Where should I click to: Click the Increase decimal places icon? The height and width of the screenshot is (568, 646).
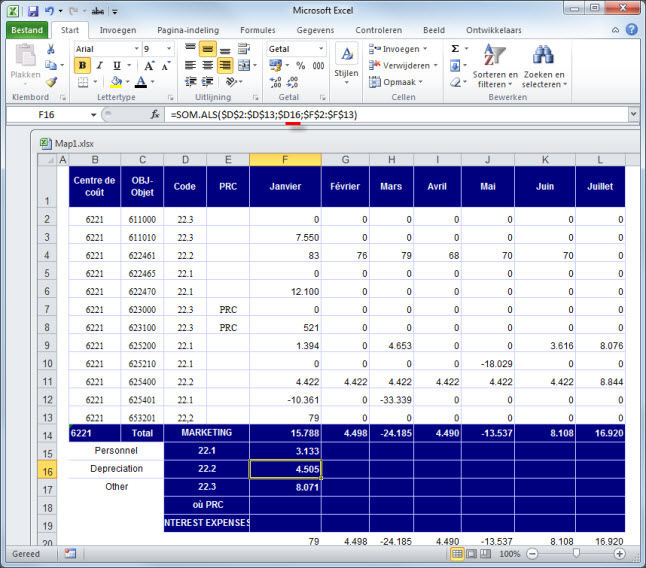[275, 82]
